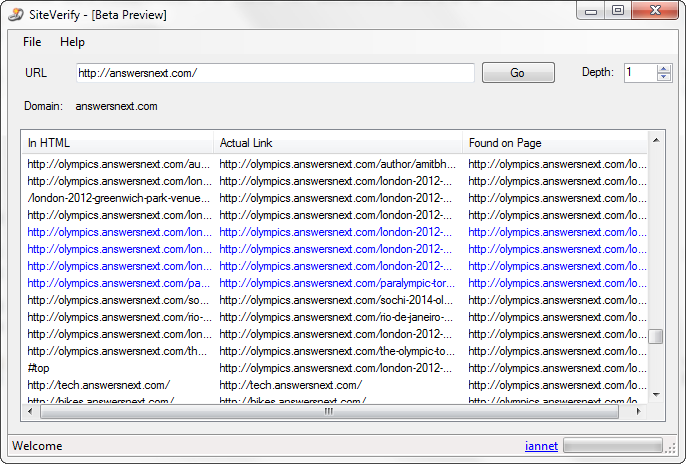
Task: Select the blue olympics.answersnext.com/pa In HTML cell
Action: pos(119,283)
